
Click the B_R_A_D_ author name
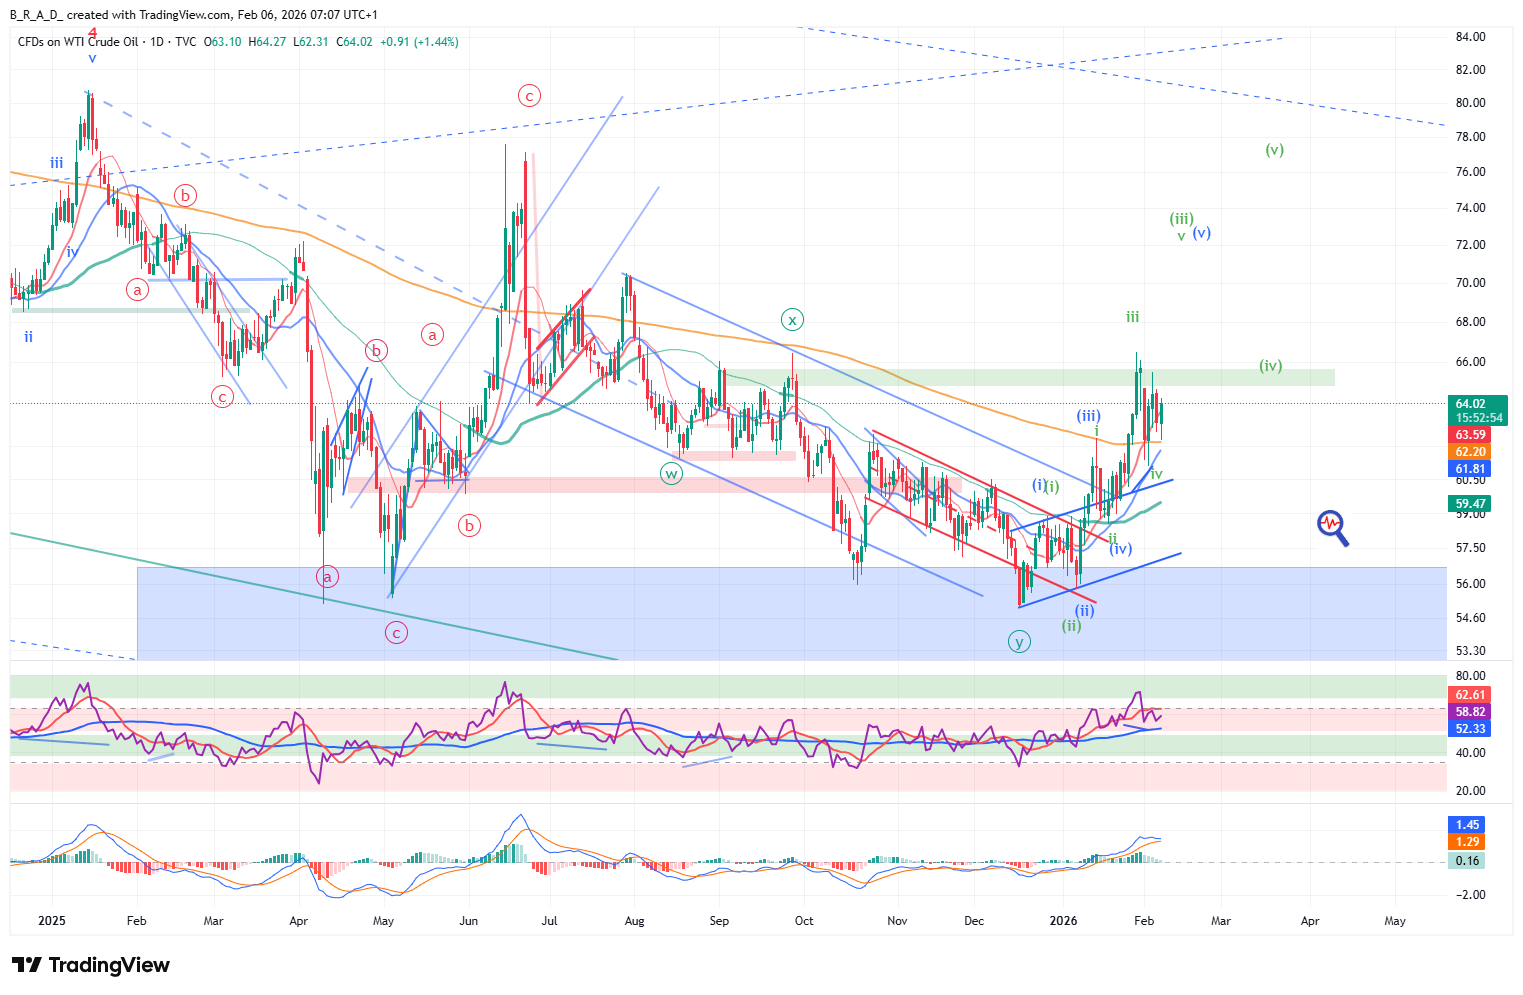35,15
